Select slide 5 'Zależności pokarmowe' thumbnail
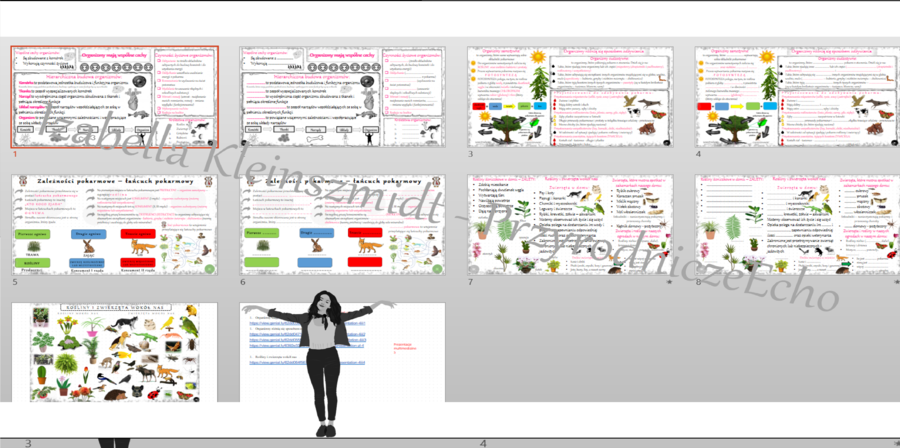The height and width of the screenshot is (448, 900). (x=113, y=225)
